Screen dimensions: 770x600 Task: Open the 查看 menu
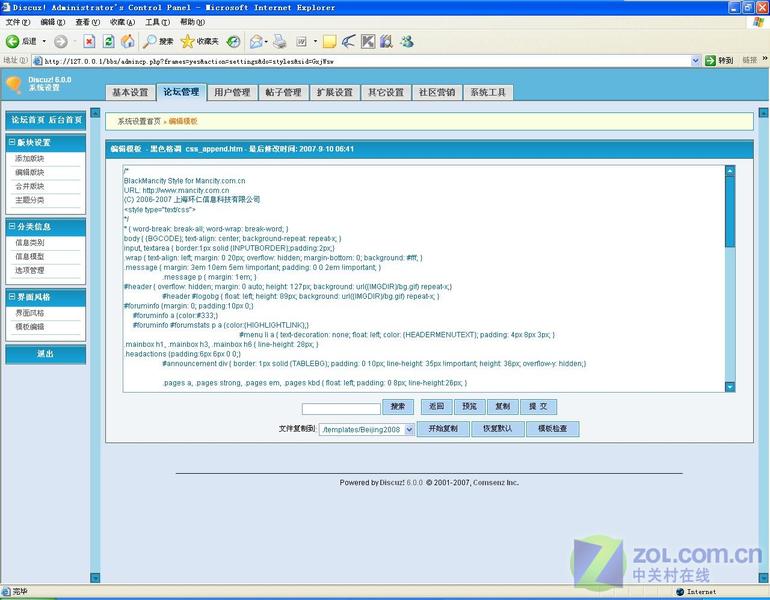click(87, 22)
